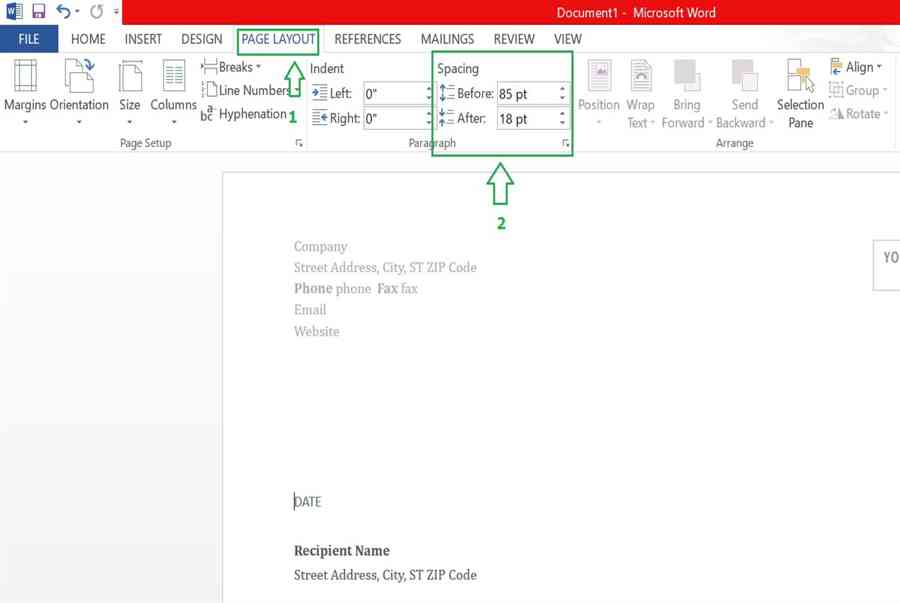This screenshot has width=900, height=603.
Task: Change page Orientation
Action: pyautogui.click(x=79, y=92)
